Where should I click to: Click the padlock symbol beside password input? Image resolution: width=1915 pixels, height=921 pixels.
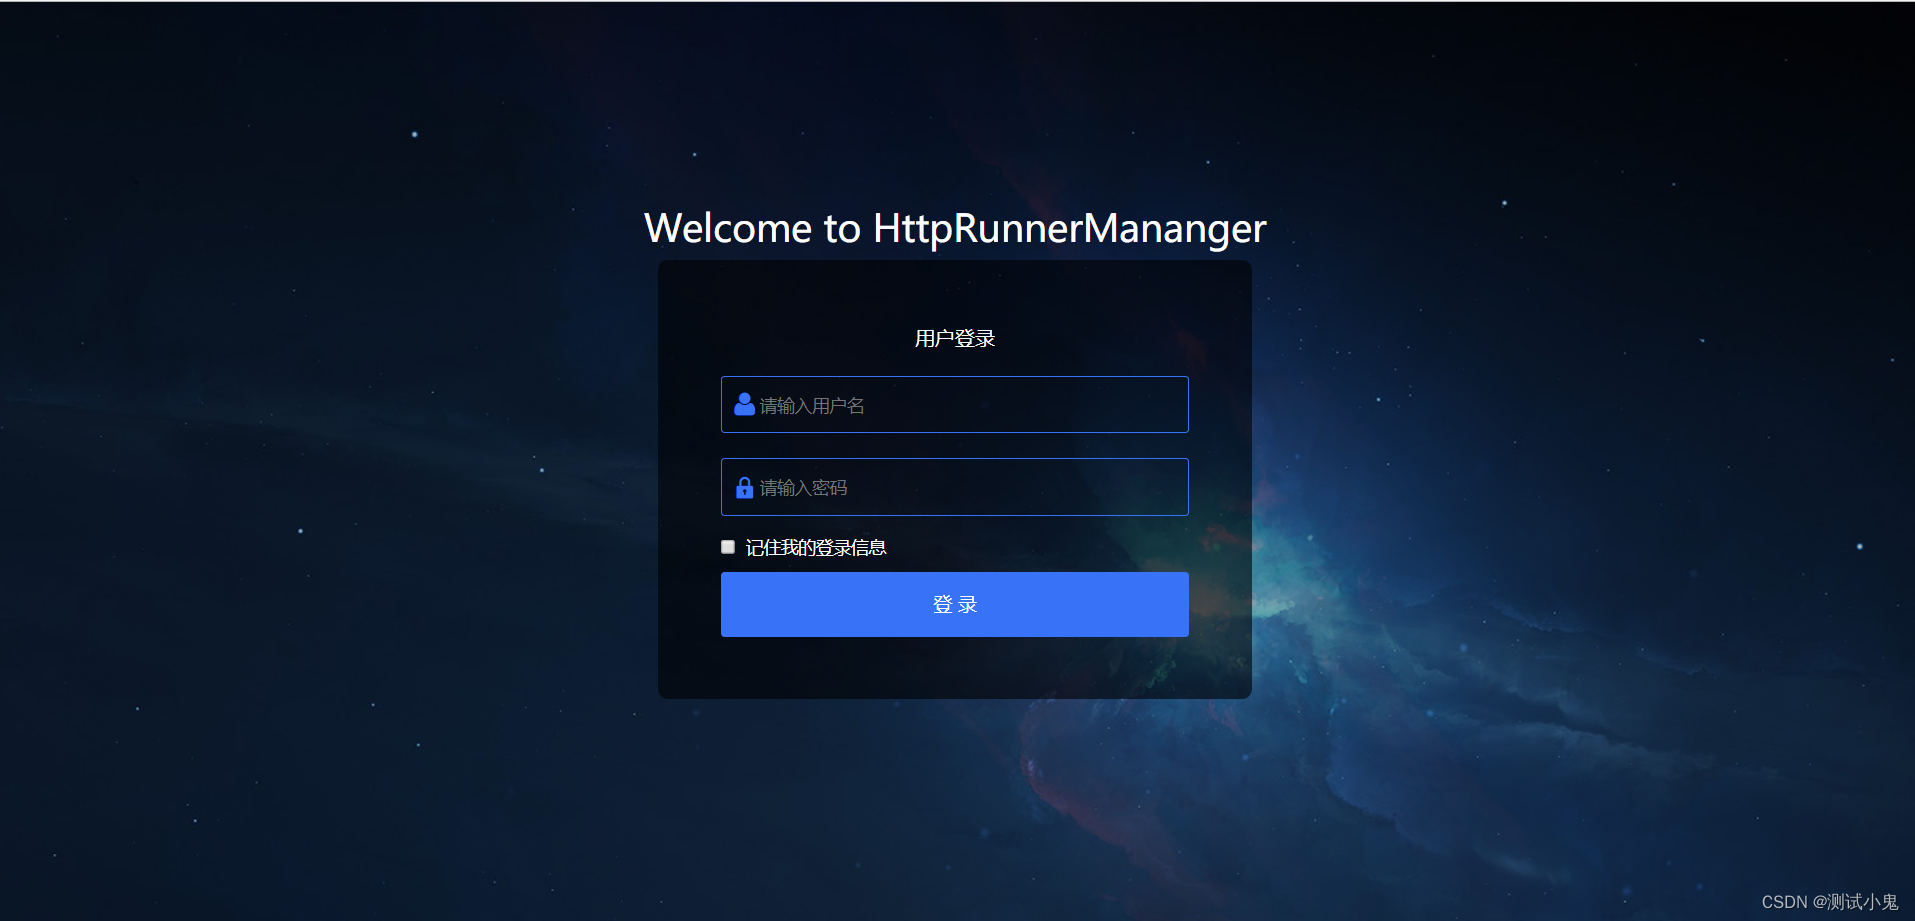[x=744, y=487]
